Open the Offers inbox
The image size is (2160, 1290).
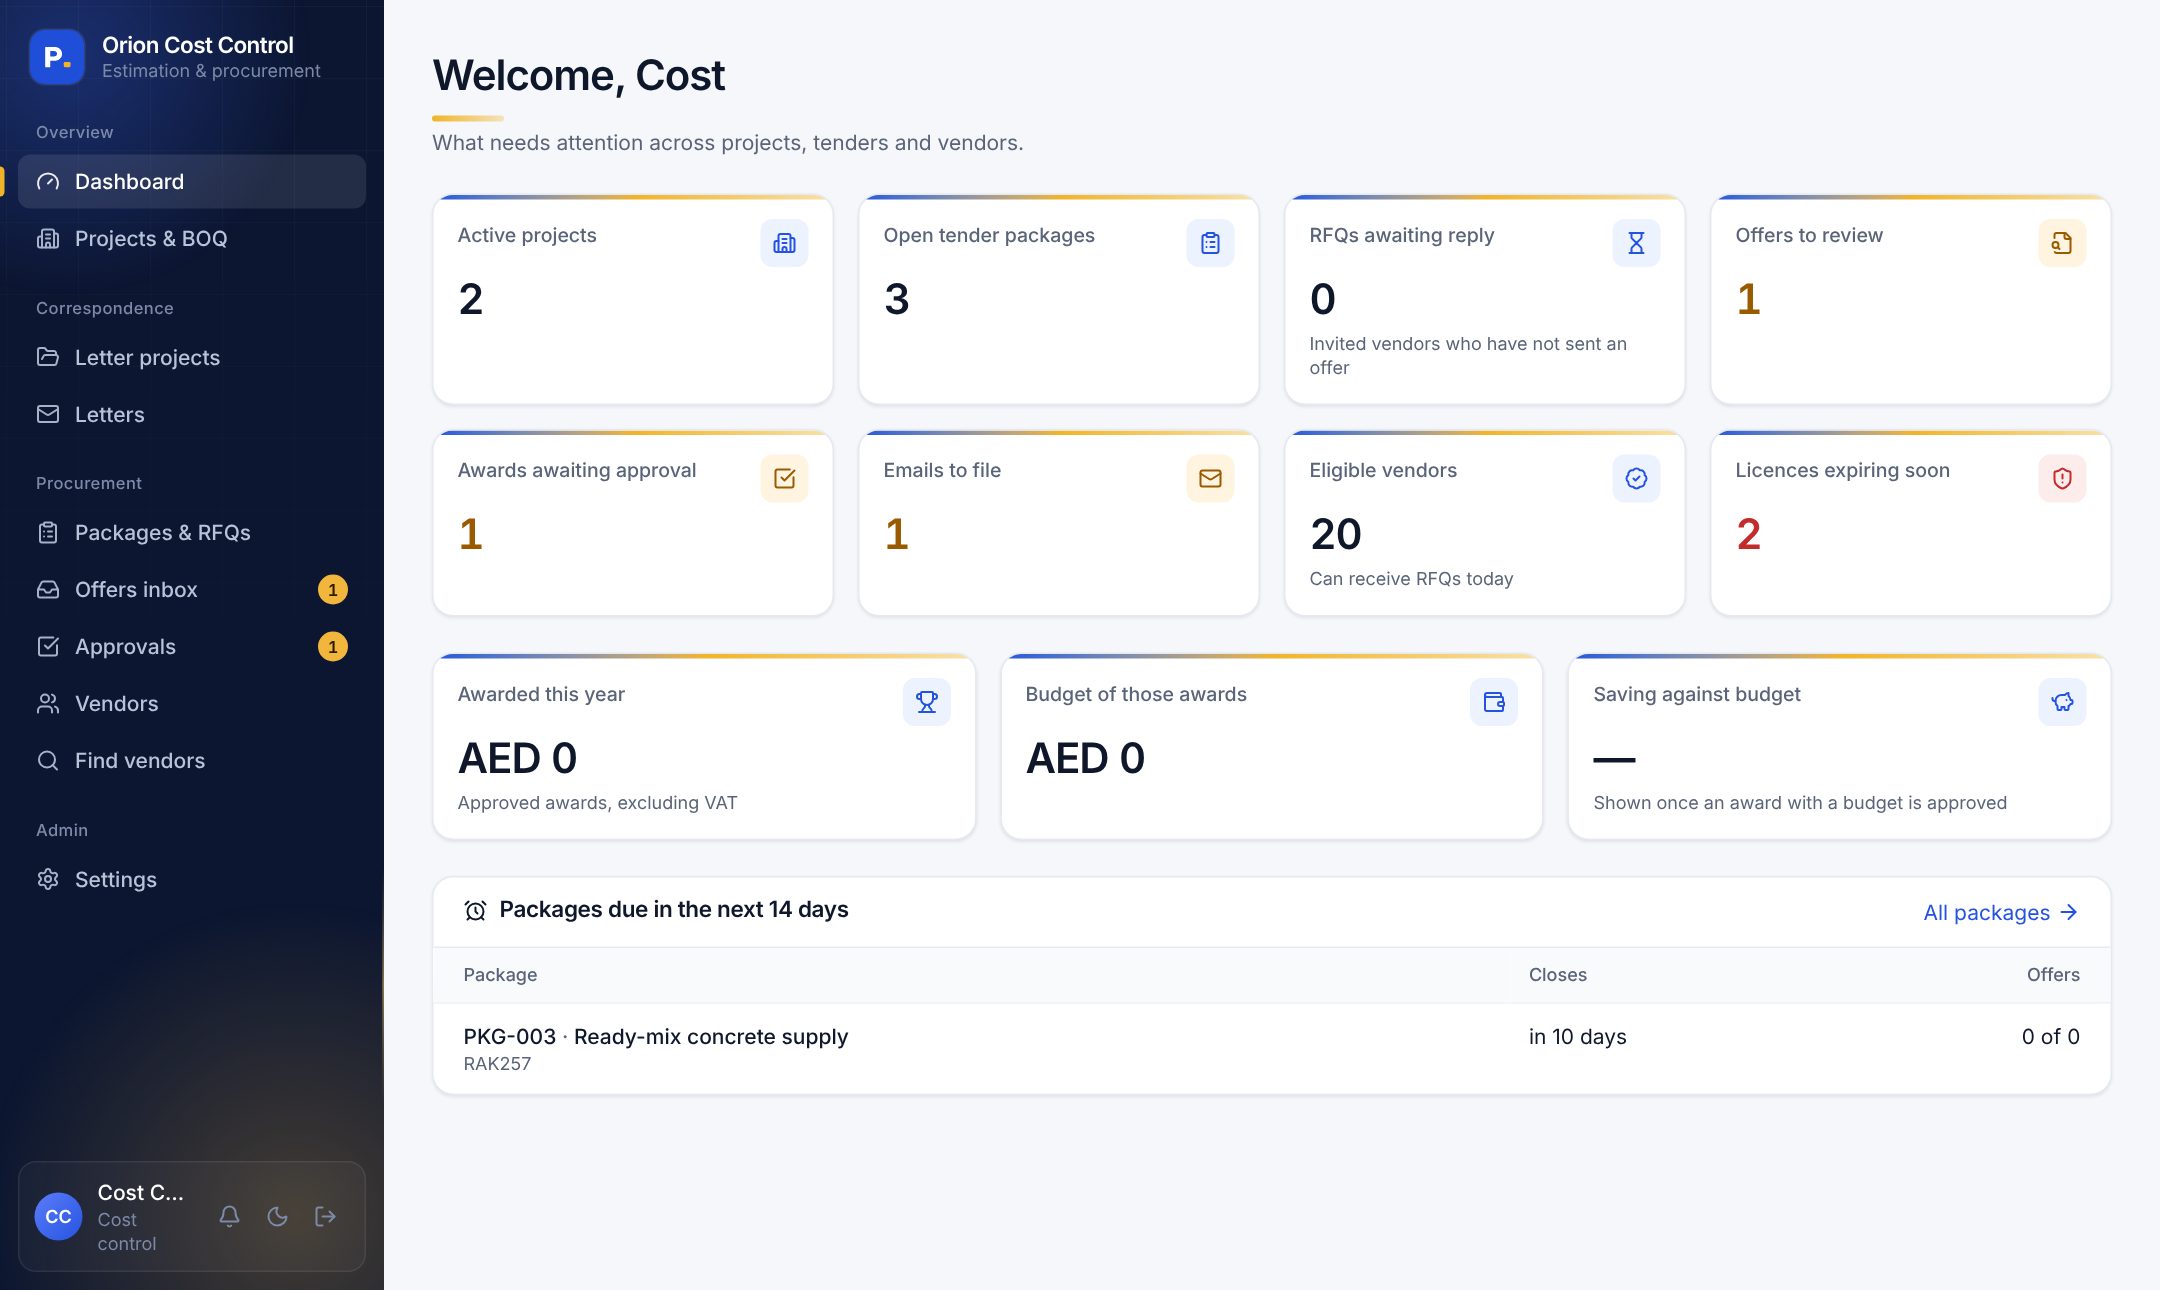click(192, 589)
